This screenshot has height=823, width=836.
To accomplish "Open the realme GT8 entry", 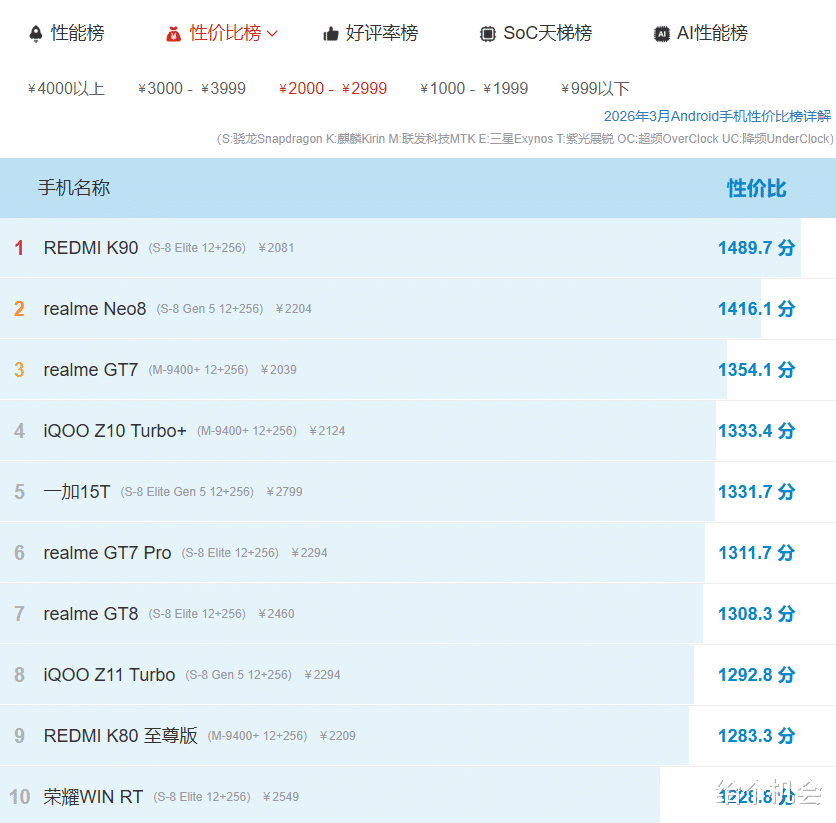I will (x=91, y=614).
